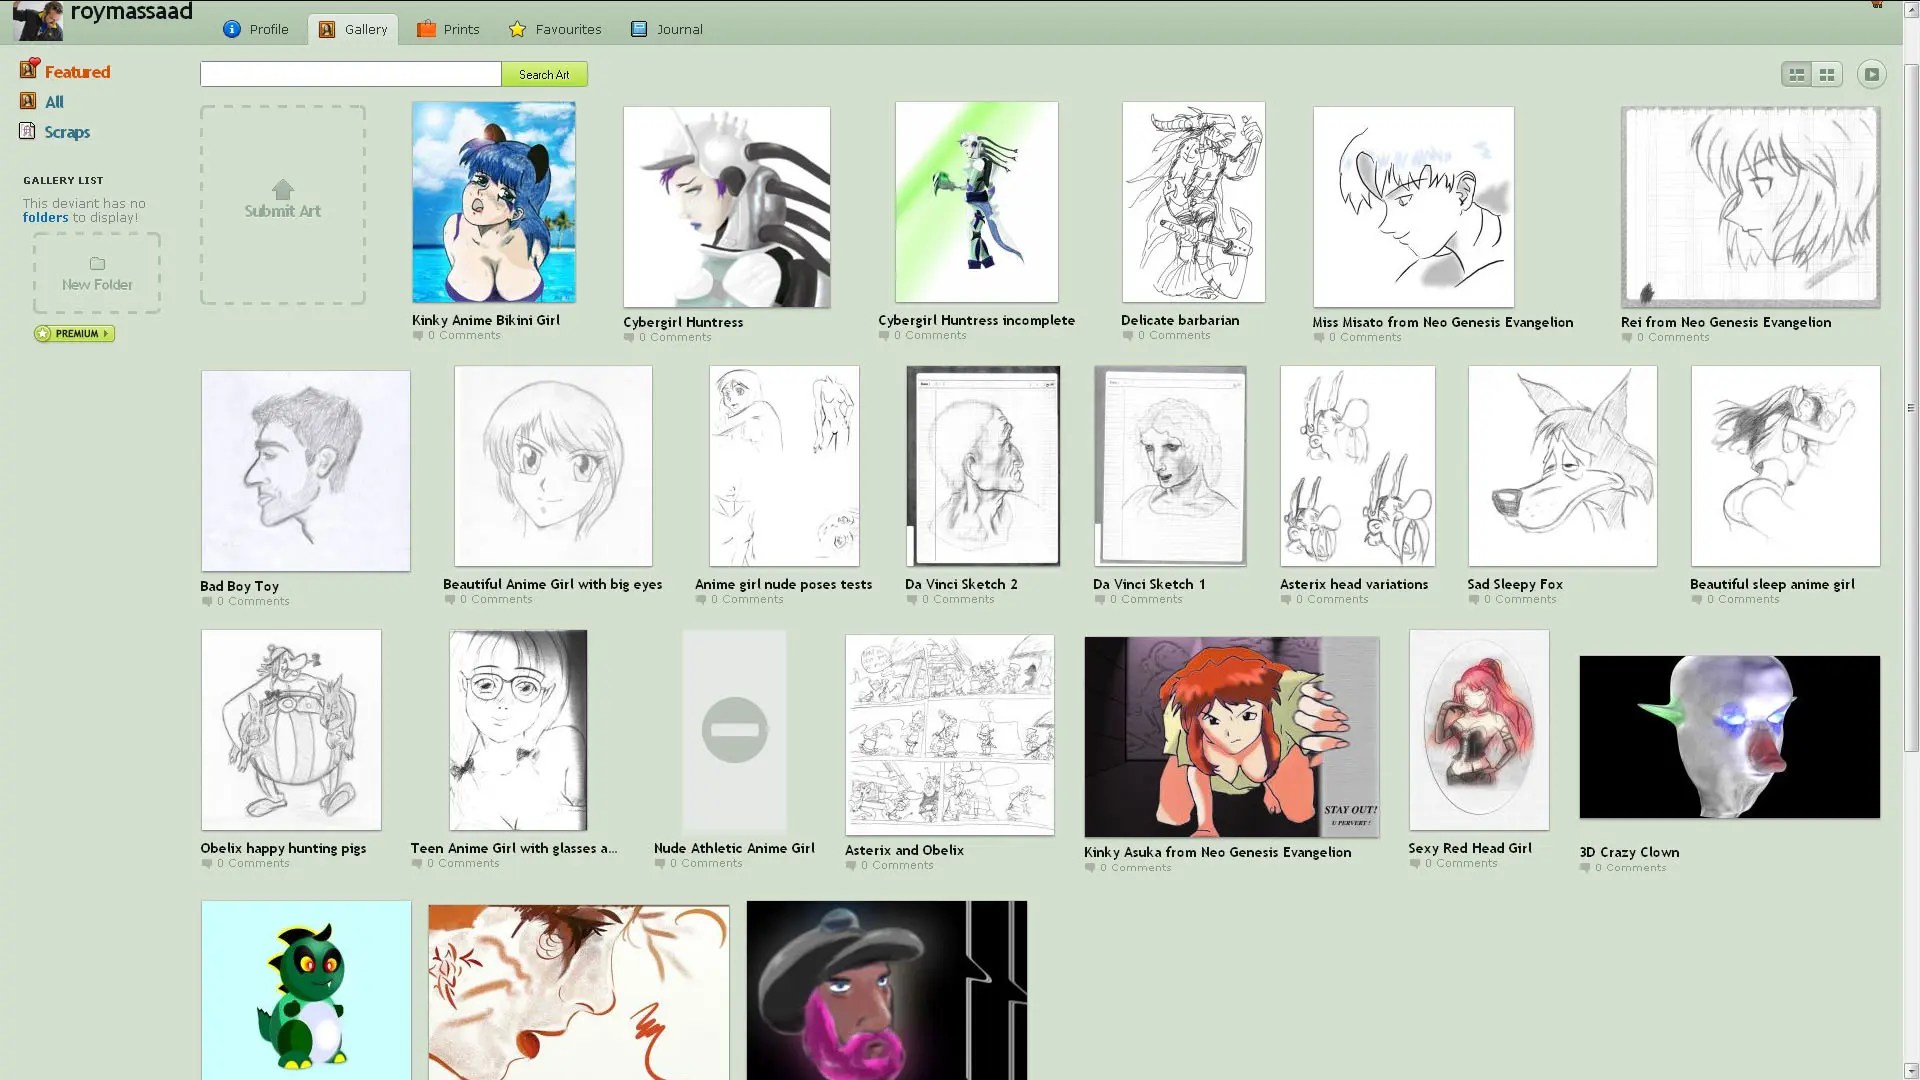The height and width of the screenshot is (1080, 1920).
Task: Click the 3D Crazy Clown title
Action: pyautogui.click(x=1629, y=852)
